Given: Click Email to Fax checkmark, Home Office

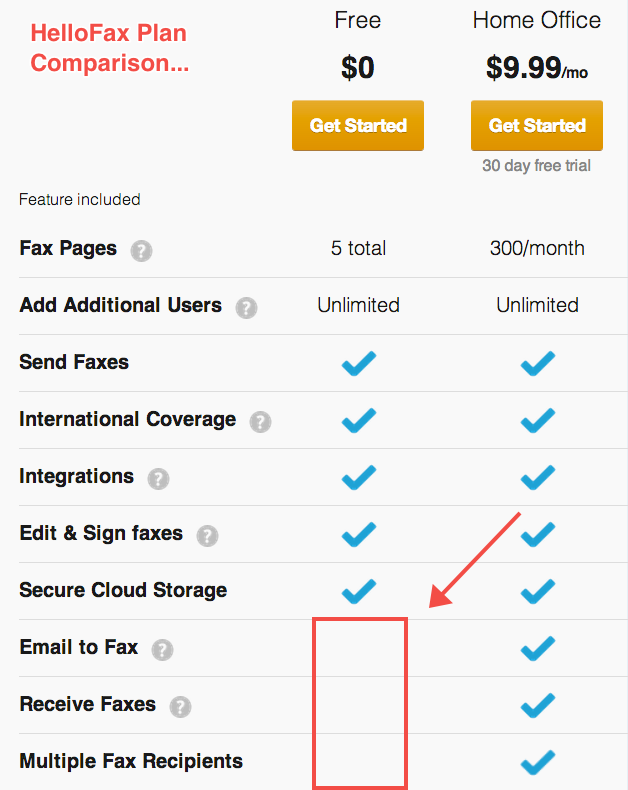Looking at the screenshot, I should click(x=537, y=648).
